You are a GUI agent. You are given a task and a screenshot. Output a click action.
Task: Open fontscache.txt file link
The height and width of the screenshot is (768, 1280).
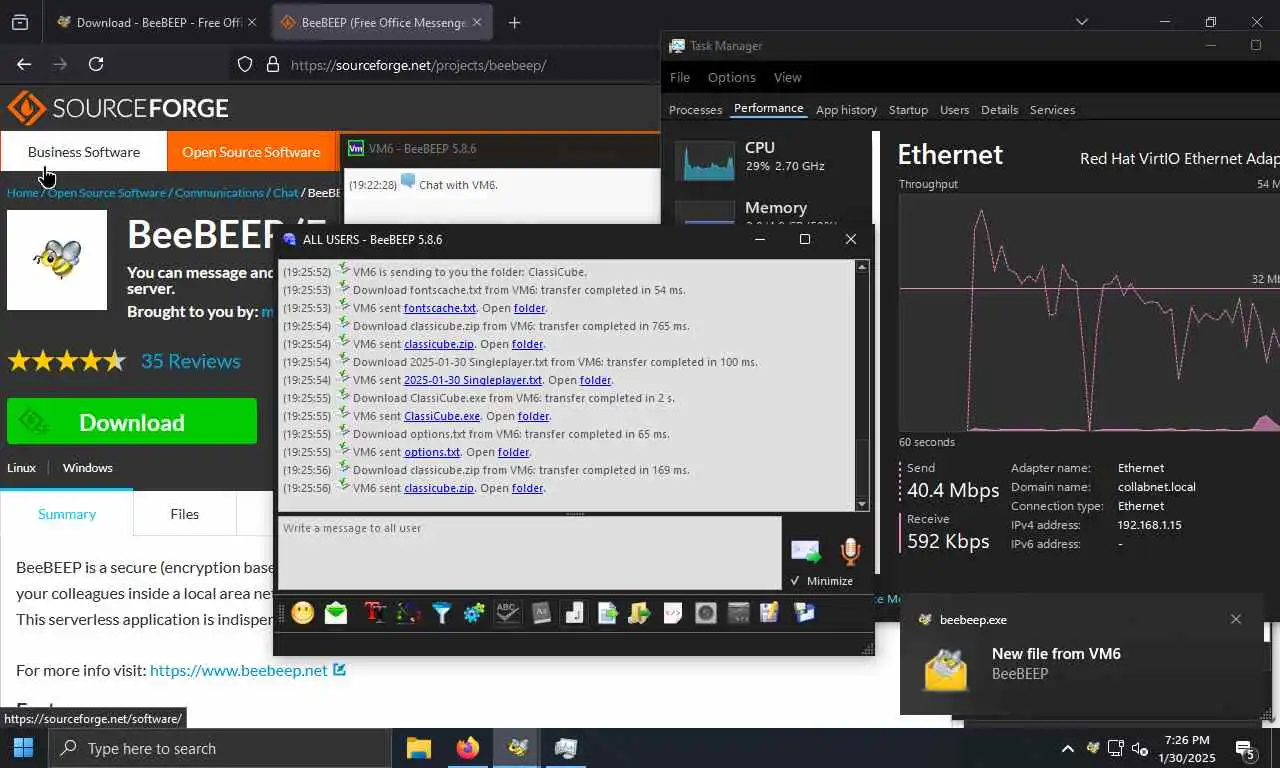440,308
